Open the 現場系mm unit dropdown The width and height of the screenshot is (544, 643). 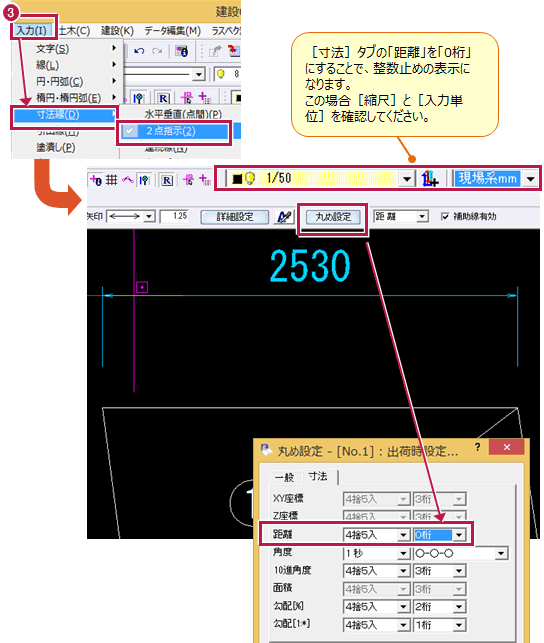tap(530, 179)
